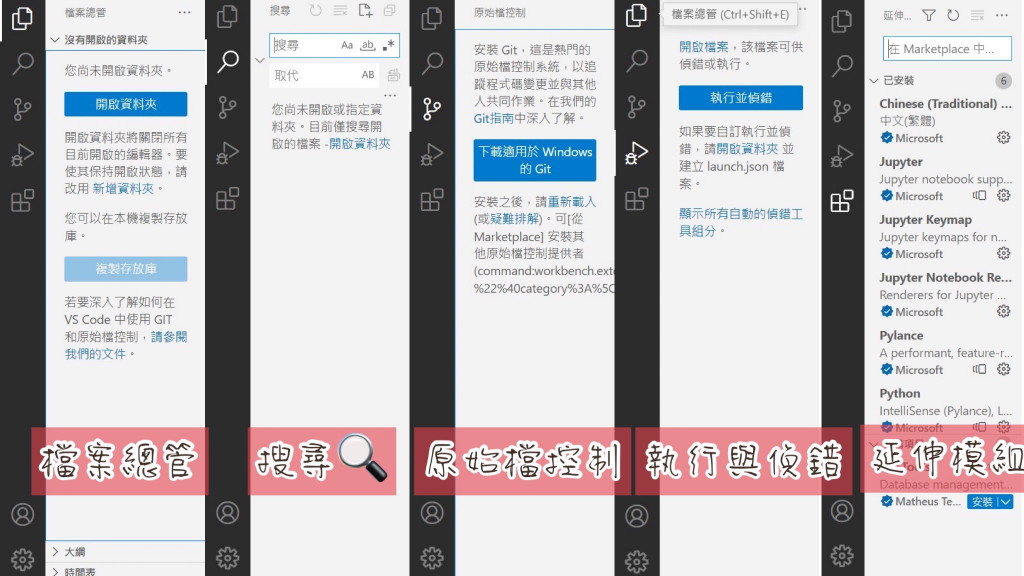The width and height of the screenshot is (1024, 576).
Task: Click highlighted Search icon beside the 搜尋 panel
Action: pos(228,61)
